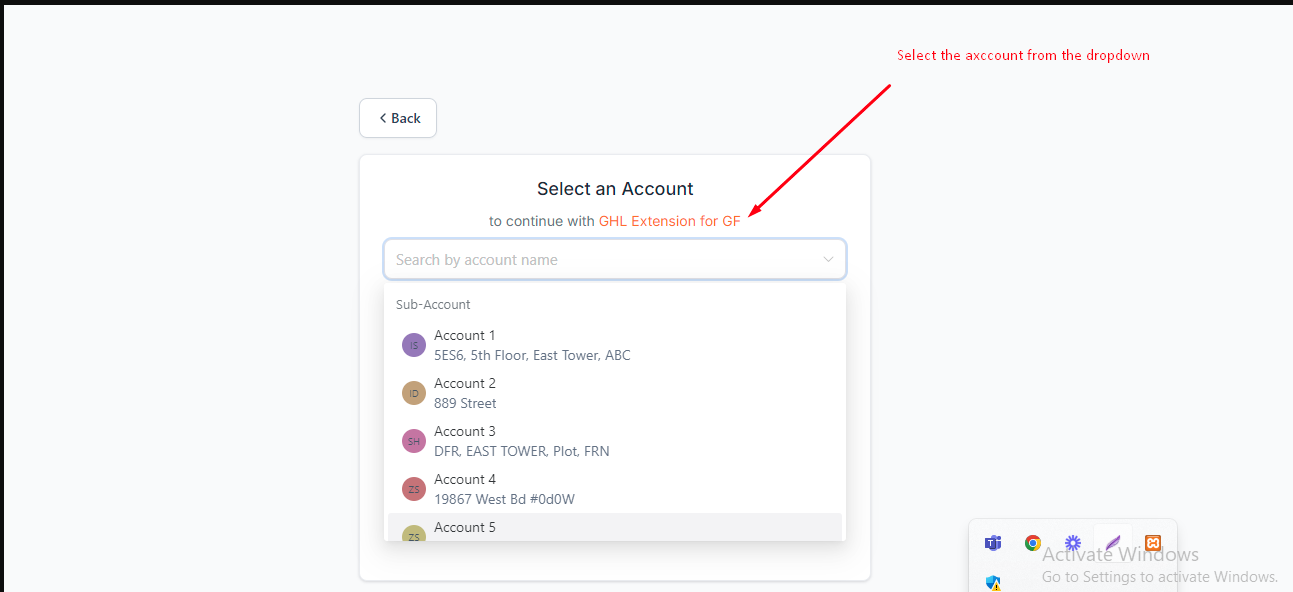Click the olive ZS avatar for Account 5

point(414,535)
